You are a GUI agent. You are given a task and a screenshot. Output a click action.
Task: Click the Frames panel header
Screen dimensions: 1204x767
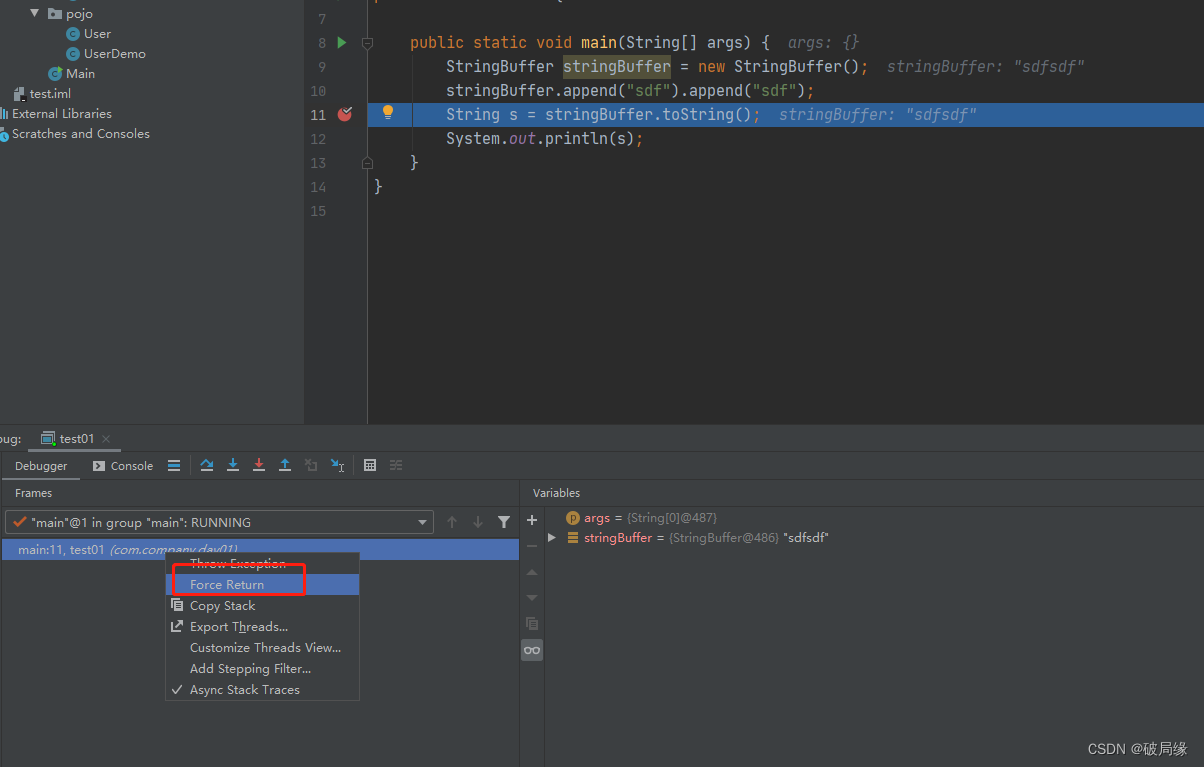pyautogui.click(x=33, y=493)
